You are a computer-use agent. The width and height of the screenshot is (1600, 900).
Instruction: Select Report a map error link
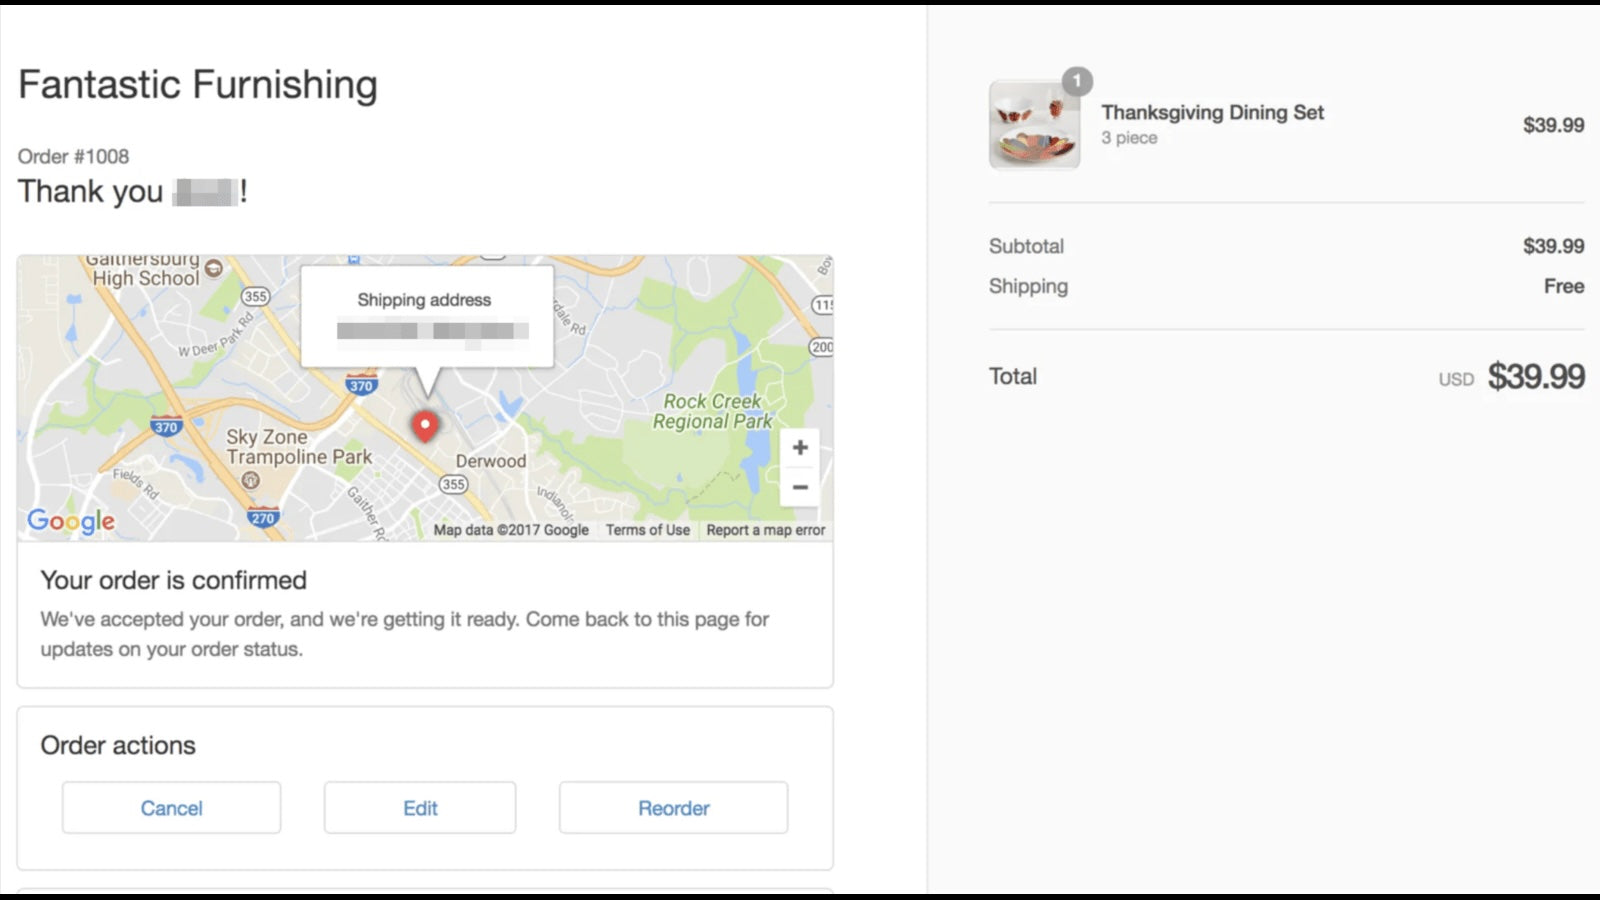click(766, 530)
